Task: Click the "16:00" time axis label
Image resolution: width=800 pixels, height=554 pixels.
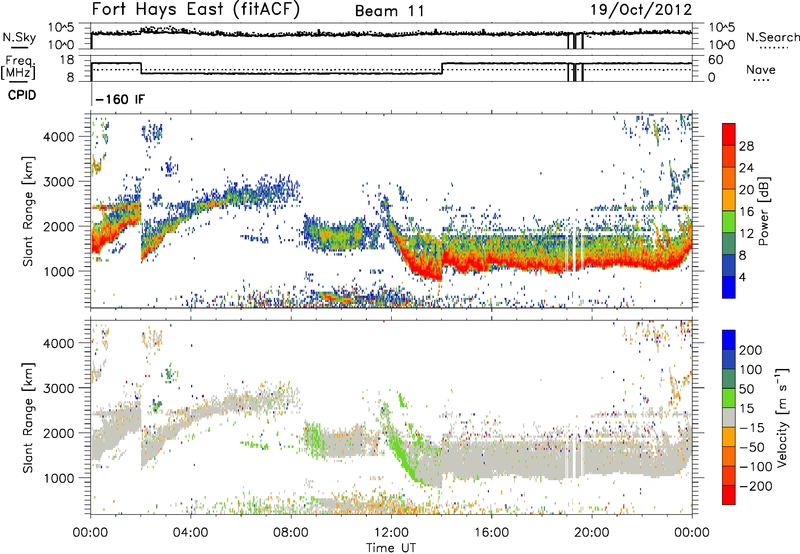Action: point(491,533)
